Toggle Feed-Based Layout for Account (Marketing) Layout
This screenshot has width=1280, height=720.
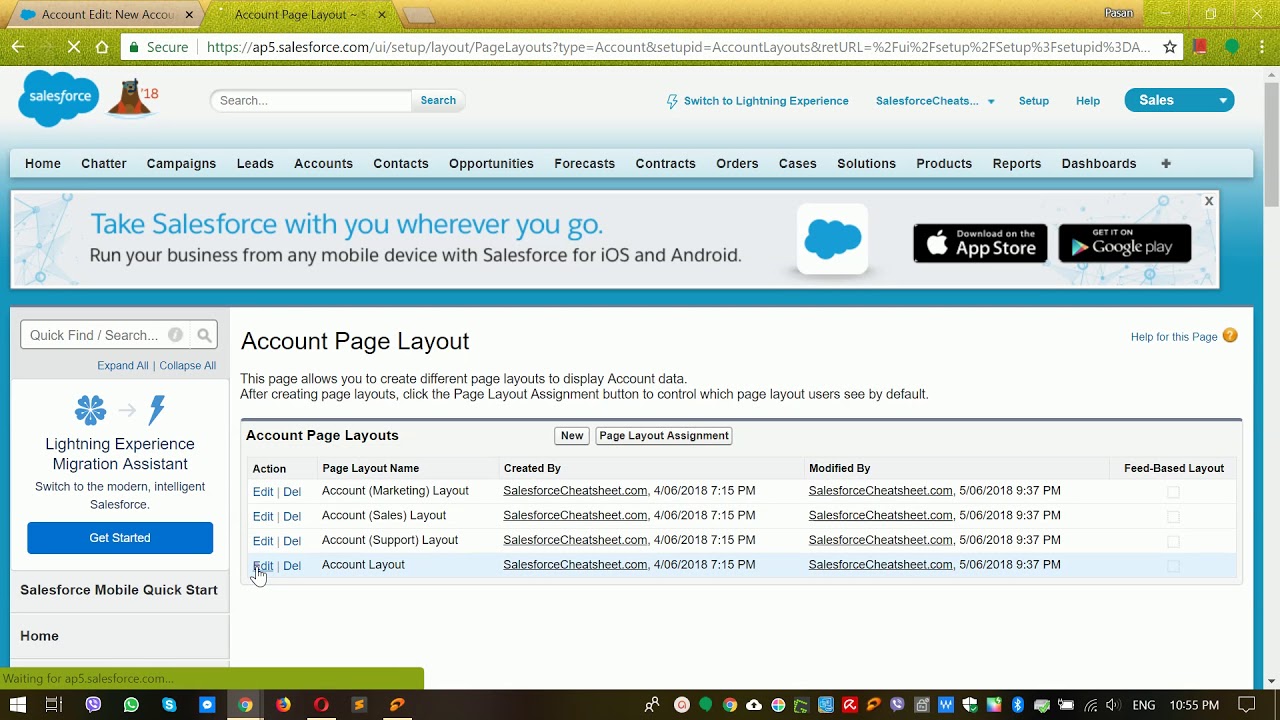point(1173,492)
